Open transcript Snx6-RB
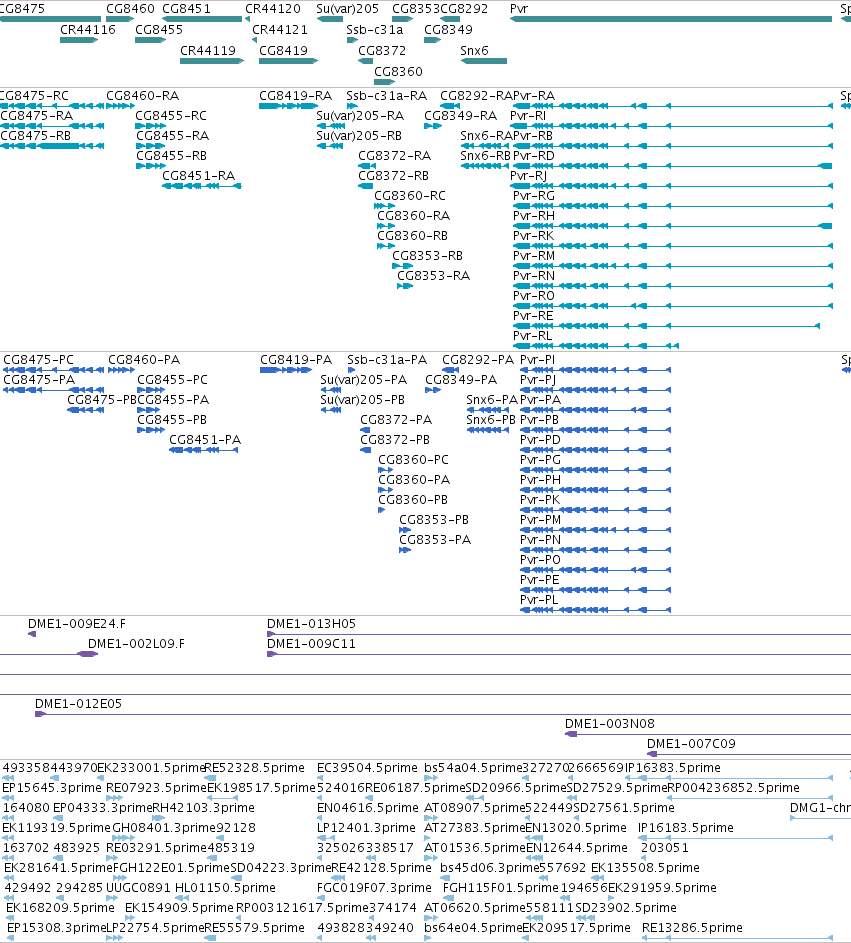This screenshot has height=943, width=851. coord(485,166)
